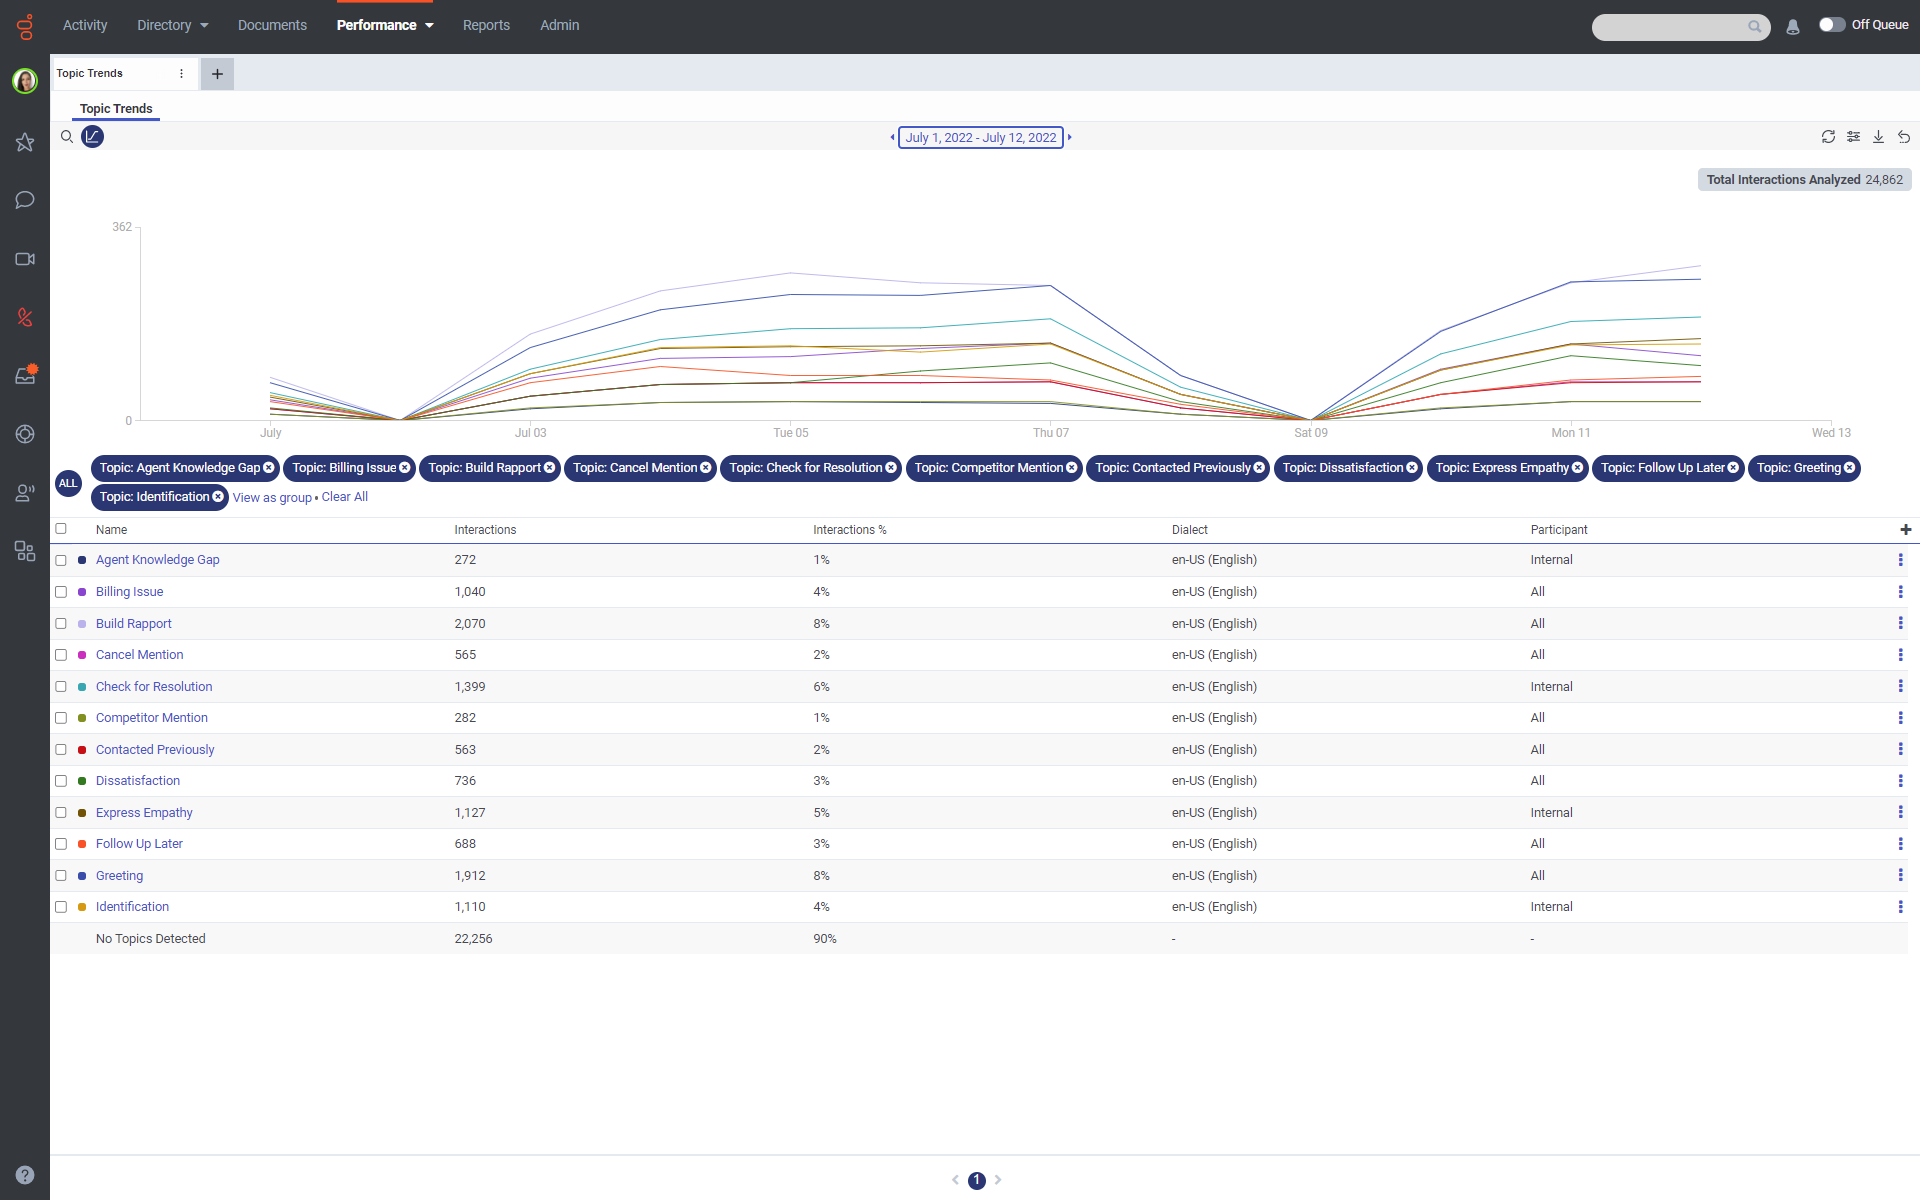Export the data using the download icon

1878,137
